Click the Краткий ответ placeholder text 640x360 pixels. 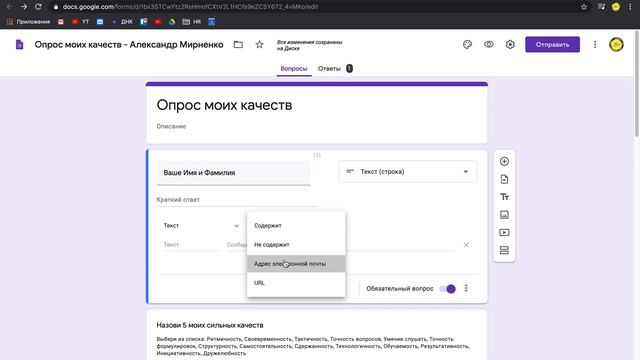pyautogui.click(x=178, y=200)
